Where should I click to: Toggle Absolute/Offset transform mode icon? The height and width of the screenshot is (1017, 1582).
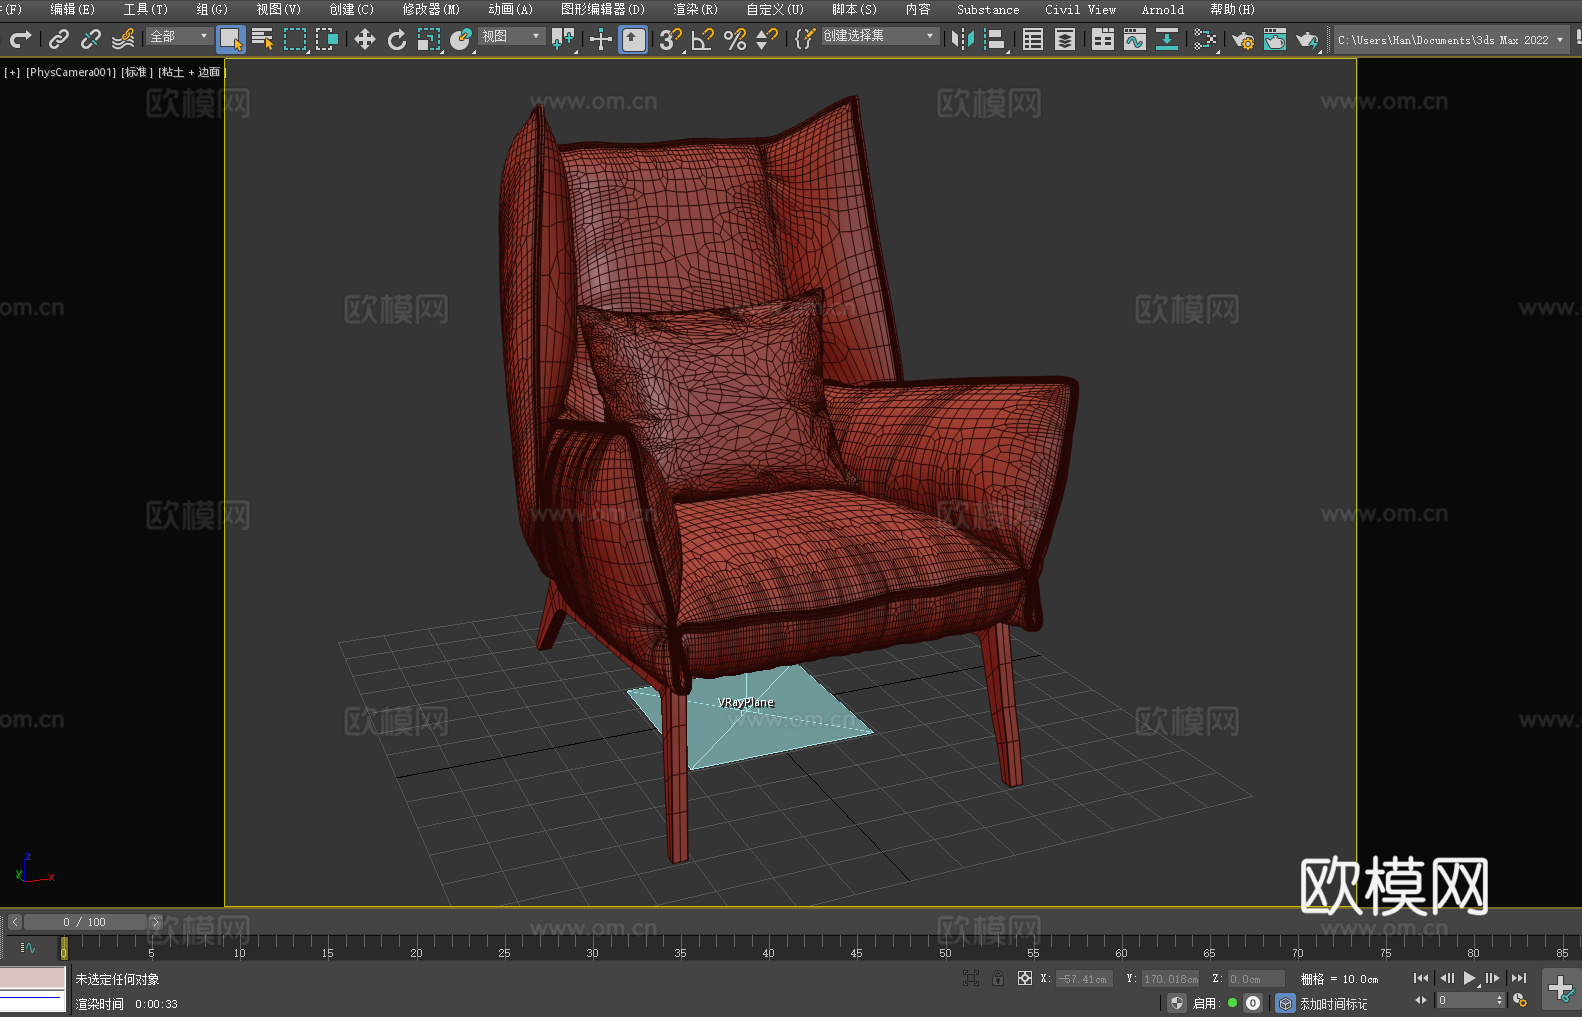(x=1025, y=978)
